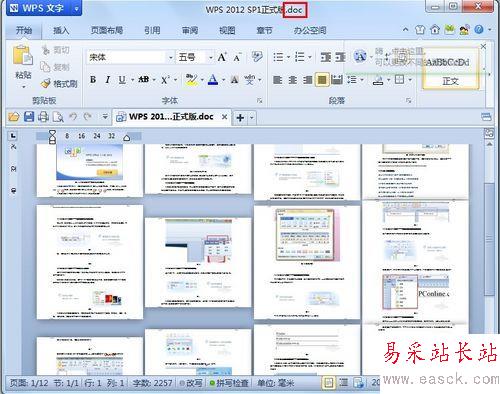Collapse the ribbon with the up chevron

[405, 30]
